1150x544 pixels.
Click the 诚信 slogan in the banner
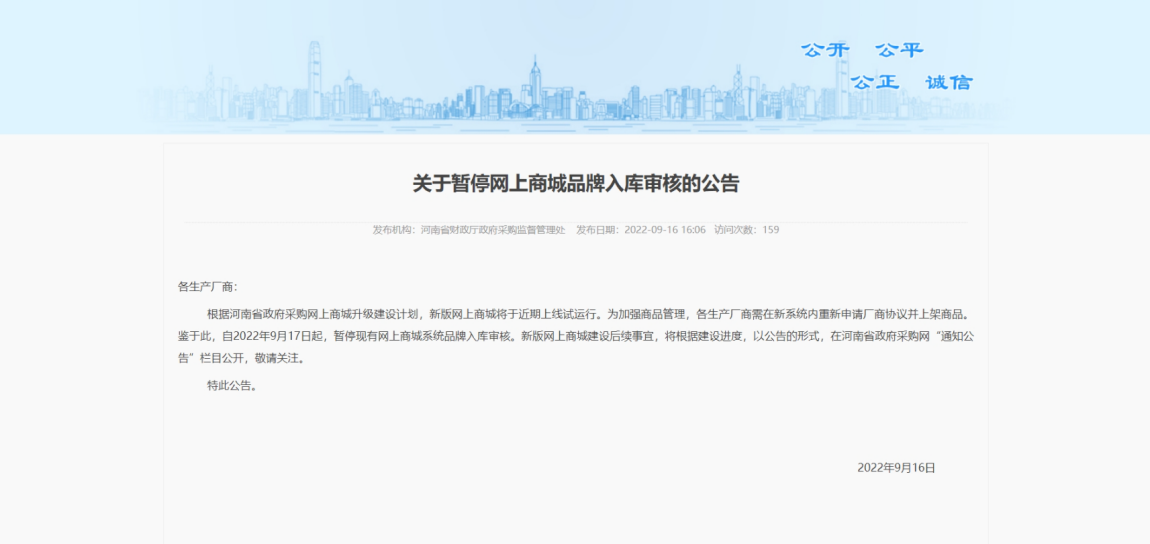949,82
